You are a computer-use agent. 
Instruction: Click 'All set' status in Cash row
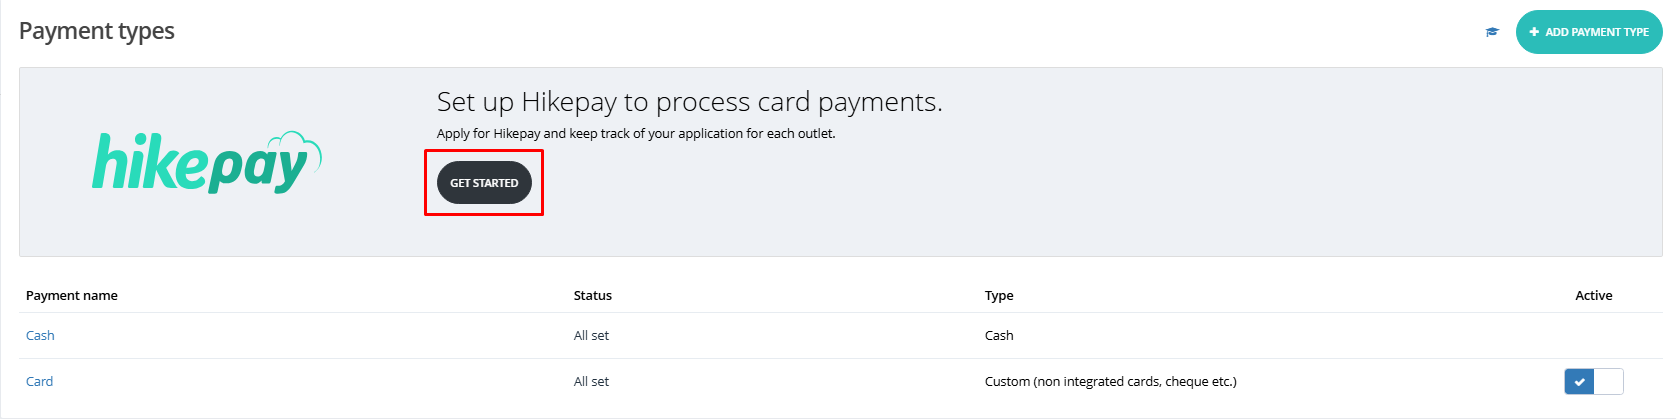pos(591,336)
